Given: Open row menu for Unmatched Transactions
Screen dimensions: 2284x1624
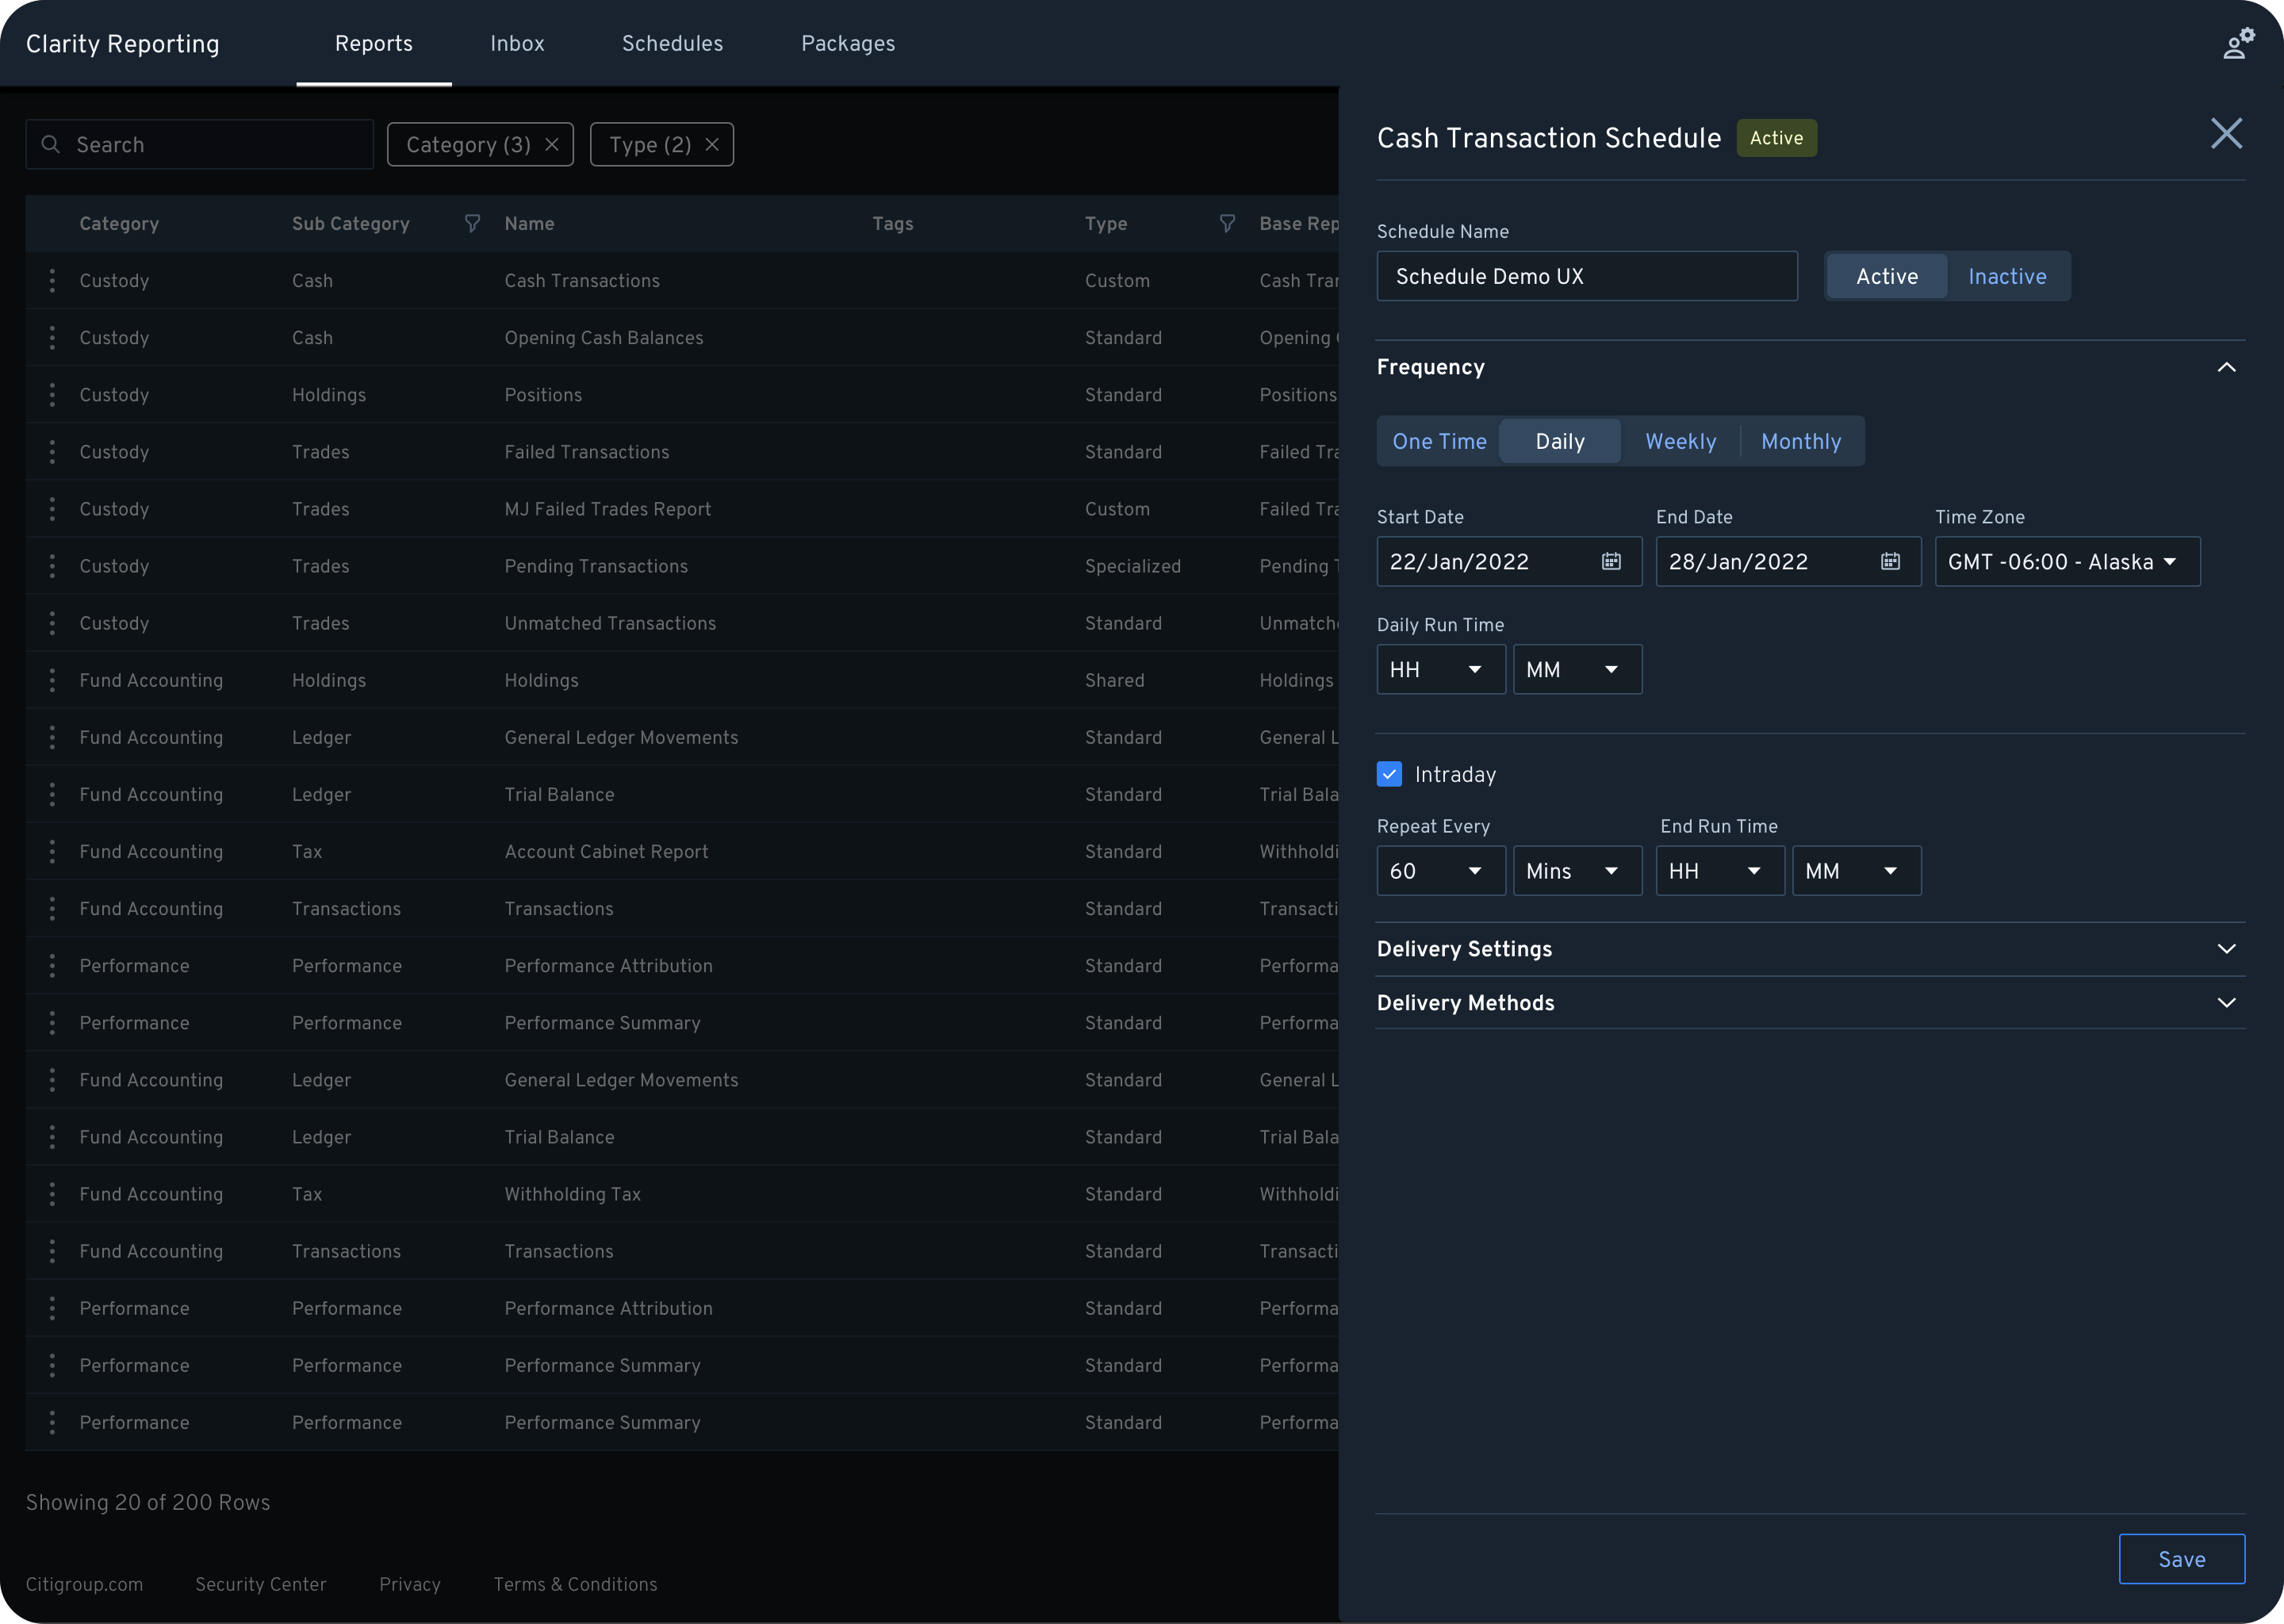Looking at the screenshot, I should pyautogui.click(x=52, y=623).
